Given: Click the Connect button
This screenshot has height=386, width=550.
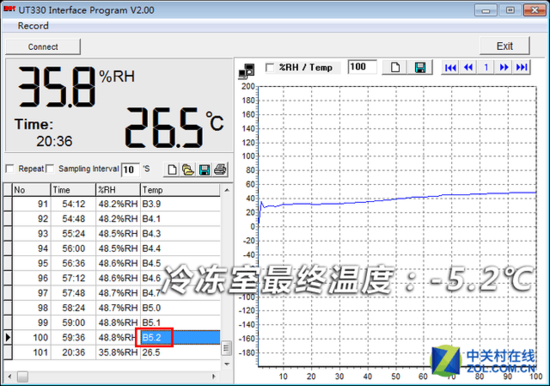Looking at the screenshot, I should pyautogui.click(x=43, y=47).
